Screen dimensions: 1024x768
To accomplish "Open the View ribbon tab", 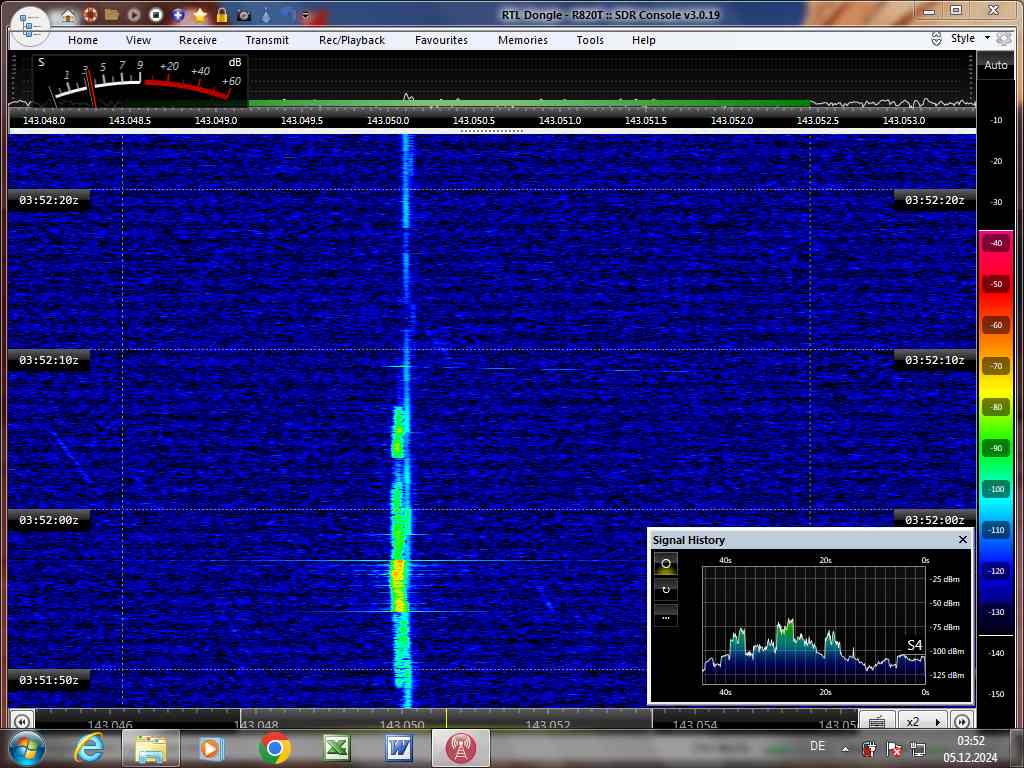I will [138, 40].
